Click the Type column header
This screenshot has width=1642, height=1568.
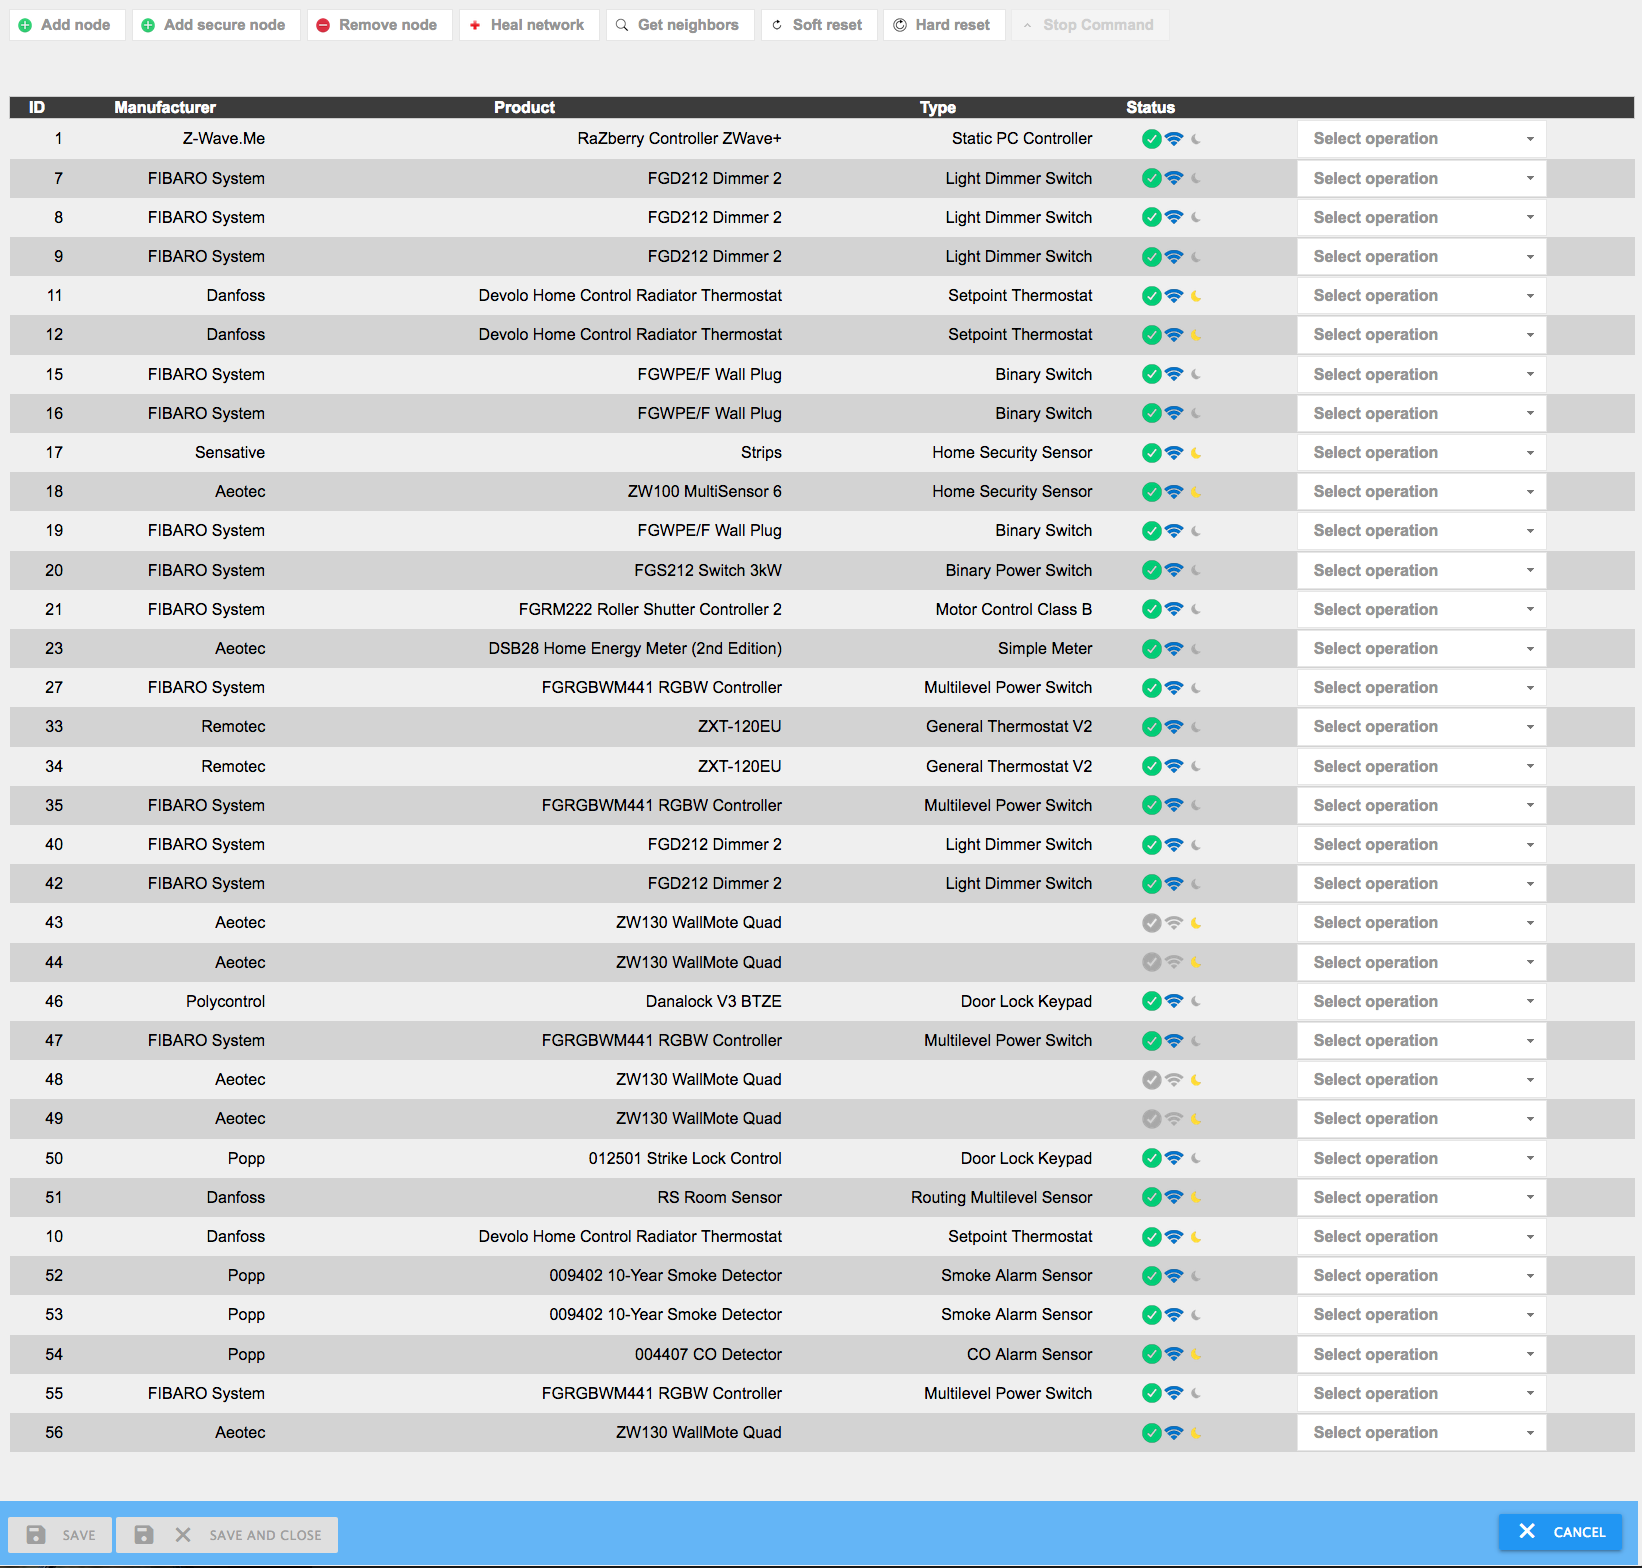pyautogui.click(x=938, y=107)
